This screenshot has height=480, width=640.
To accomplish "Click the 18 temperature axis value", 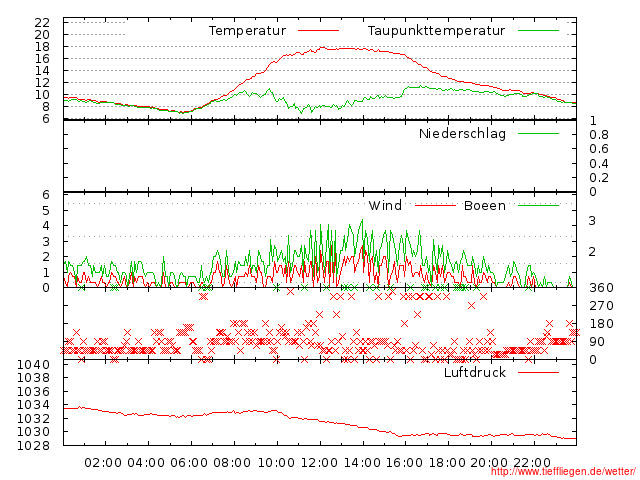I will [42, 47].
